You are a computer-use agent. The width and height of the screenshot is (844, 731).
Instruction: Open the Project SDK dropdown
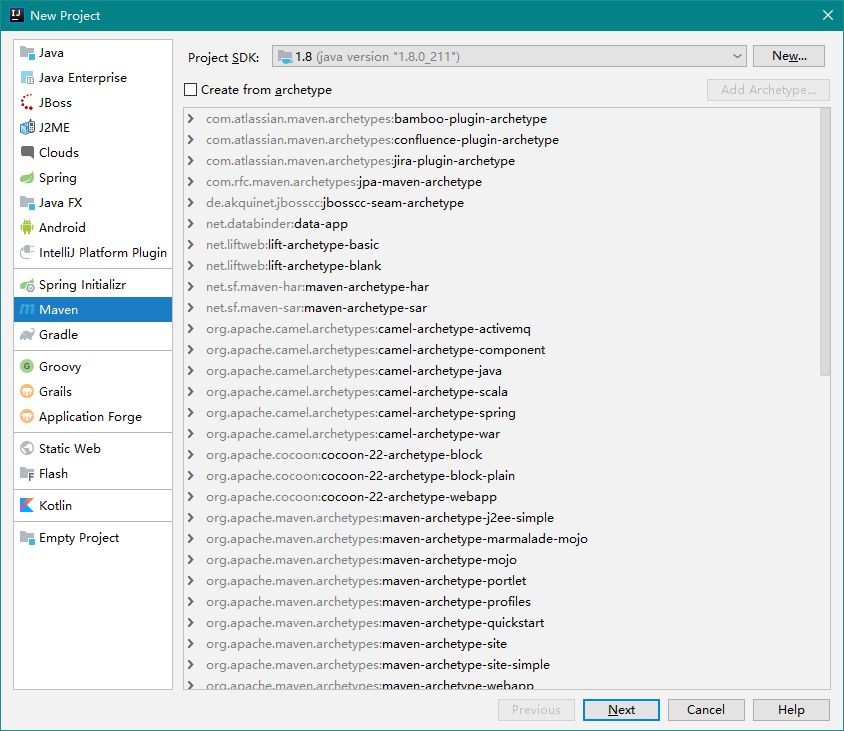click(509, 57)
